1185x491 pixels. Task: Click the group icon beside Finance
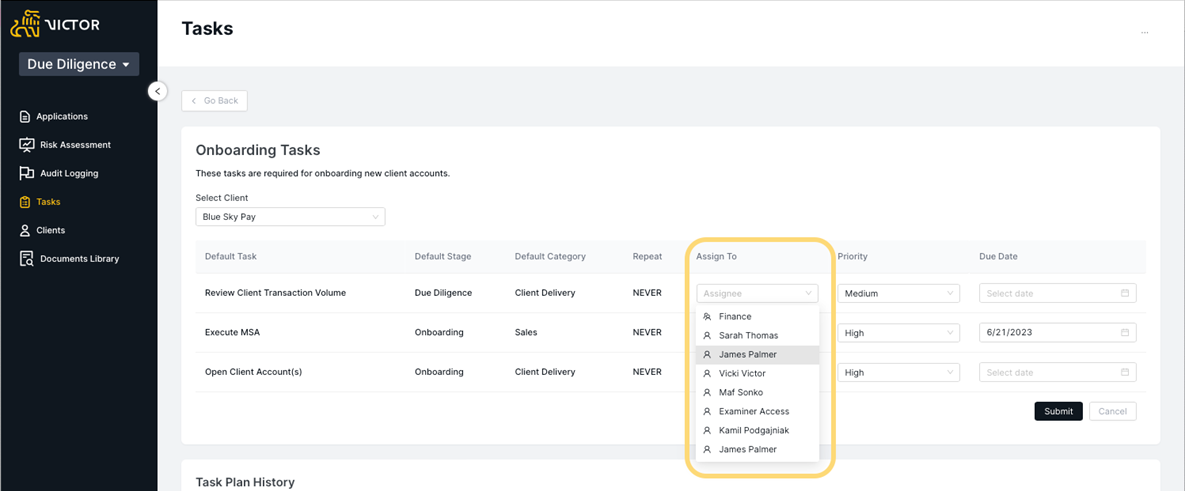(x=707, y=317)
